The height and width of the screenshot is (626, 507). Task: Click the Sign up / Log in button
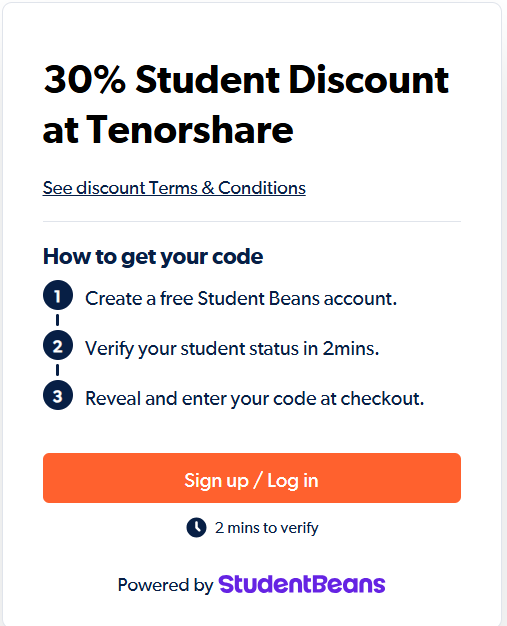252,478
